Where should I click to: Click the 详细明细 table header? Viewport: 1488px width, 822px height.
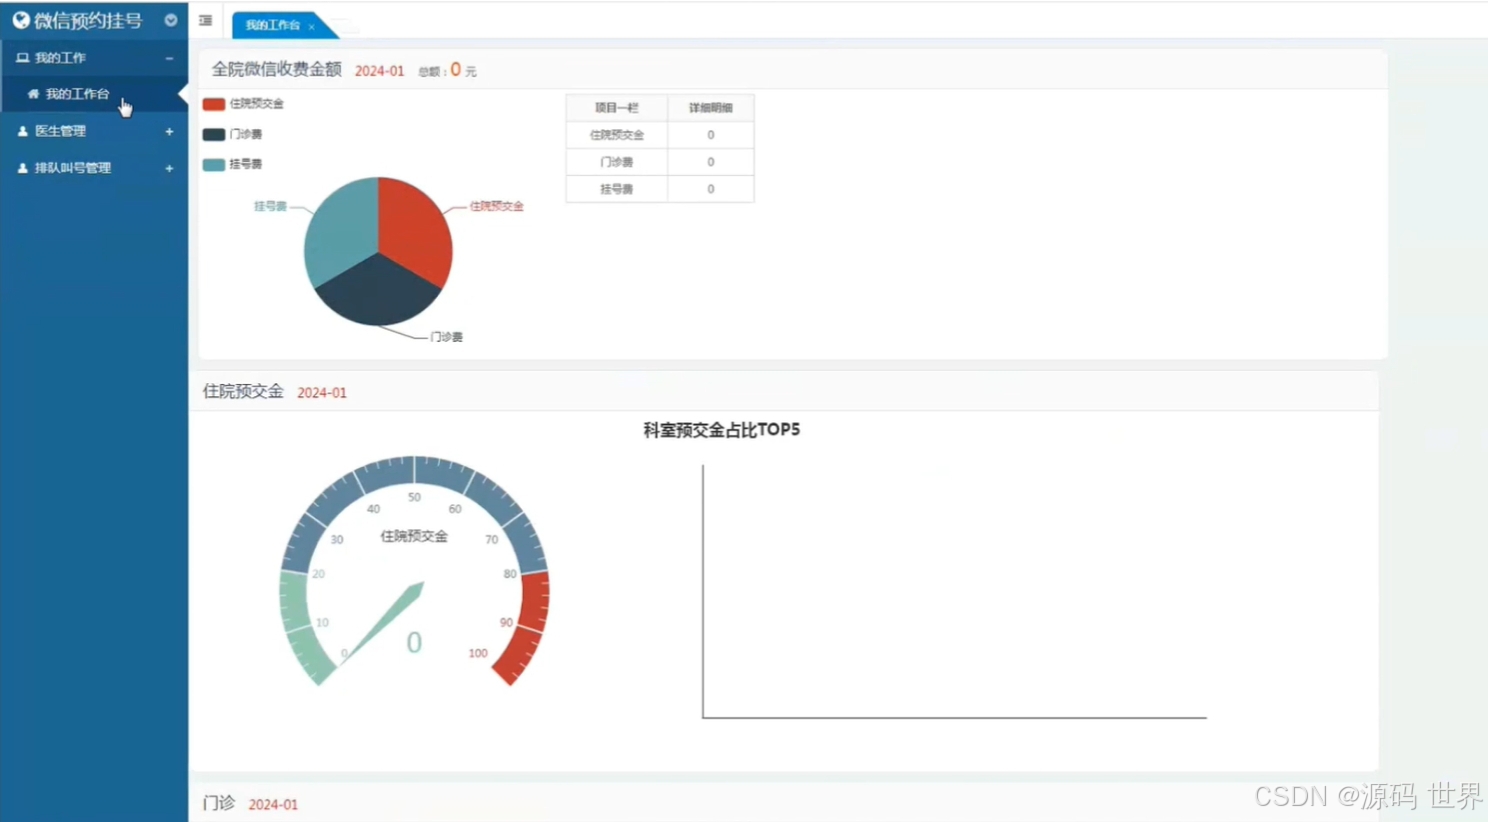click(x=710, y=107)
